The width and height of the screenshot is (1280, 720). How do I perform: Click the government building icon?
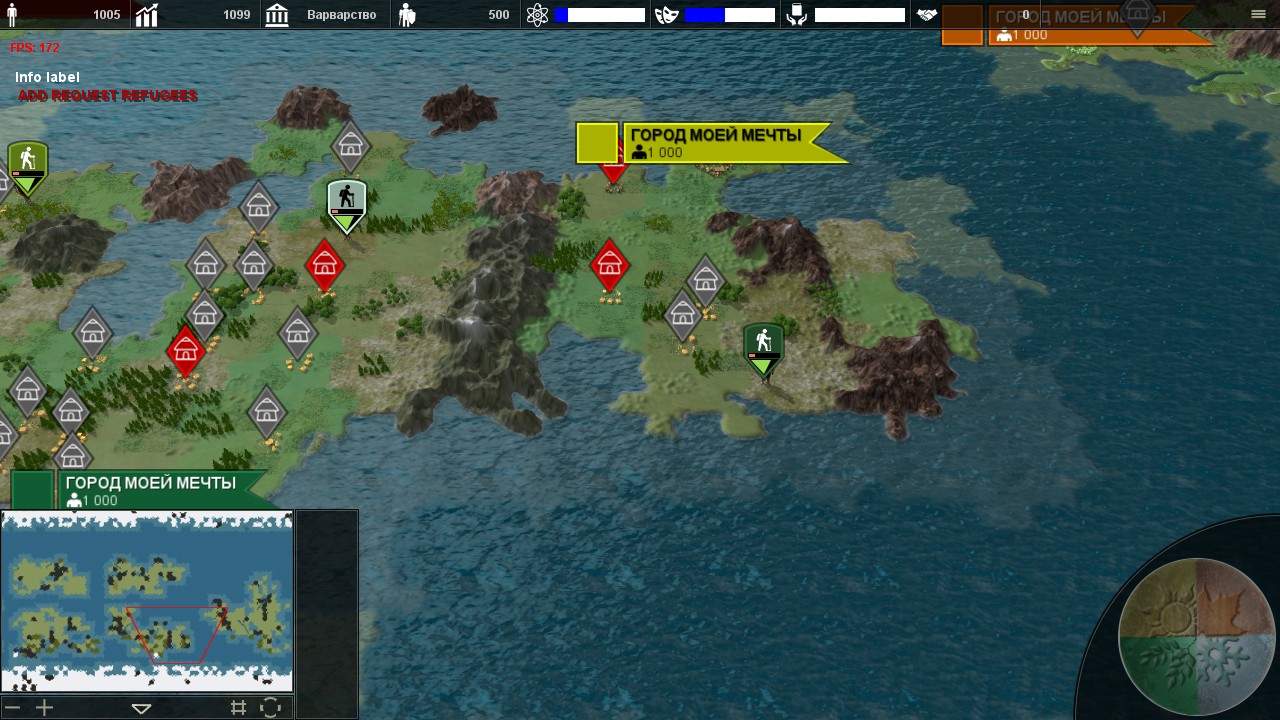pyautogui.click(x=277, y=15)
